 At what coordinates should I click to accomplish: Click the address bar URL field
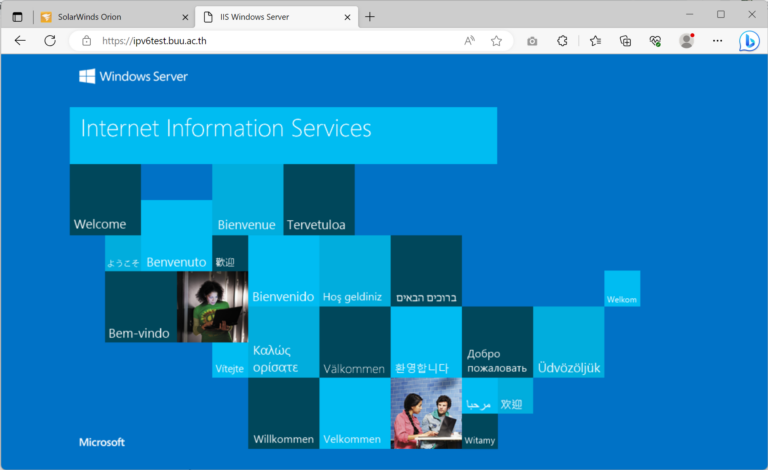pos(270,41)
